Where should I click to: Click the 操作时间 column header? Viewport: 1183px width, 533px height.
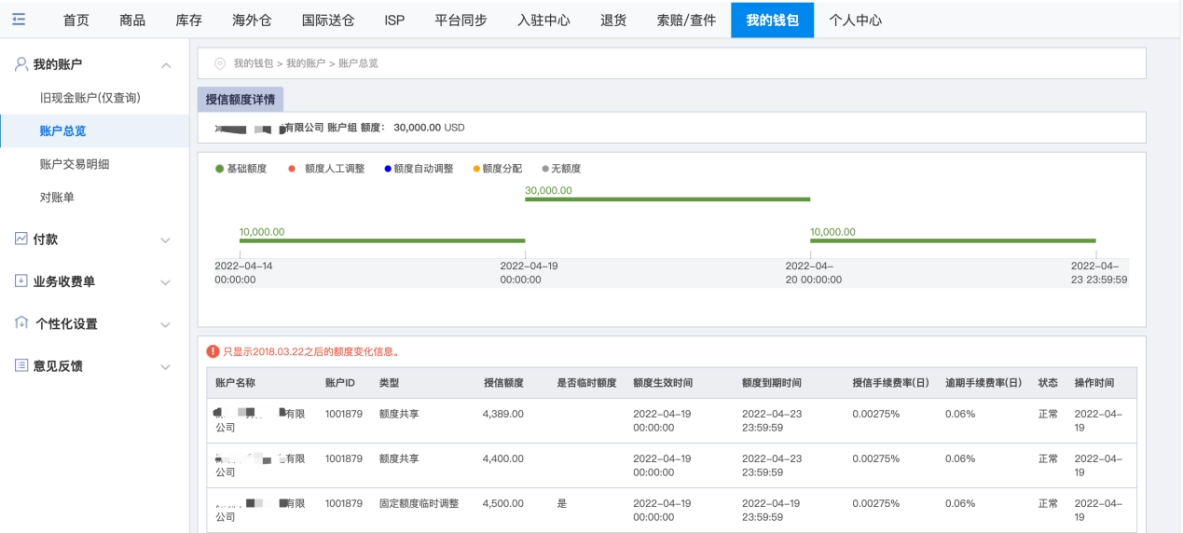click(x=1094, y=383)
